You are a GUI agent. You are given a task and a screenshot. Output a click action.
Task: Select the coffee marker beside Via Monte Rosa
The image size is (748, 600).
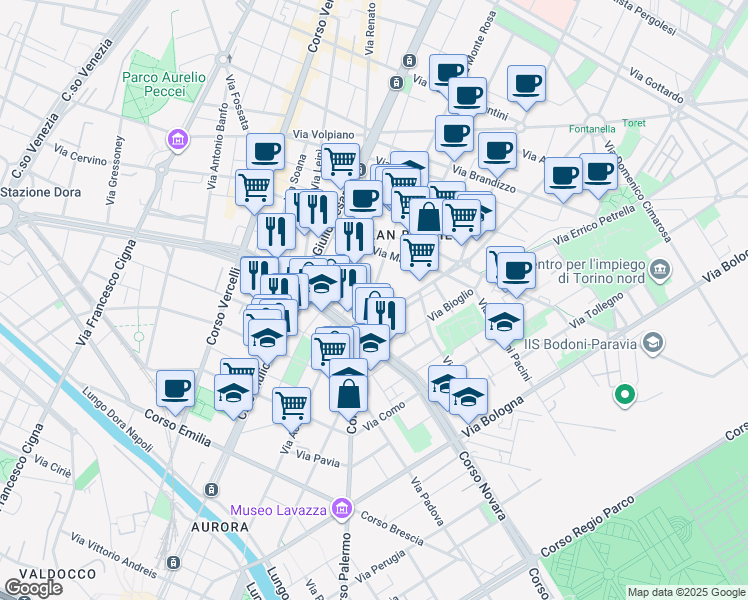click(x=448, y=72)
